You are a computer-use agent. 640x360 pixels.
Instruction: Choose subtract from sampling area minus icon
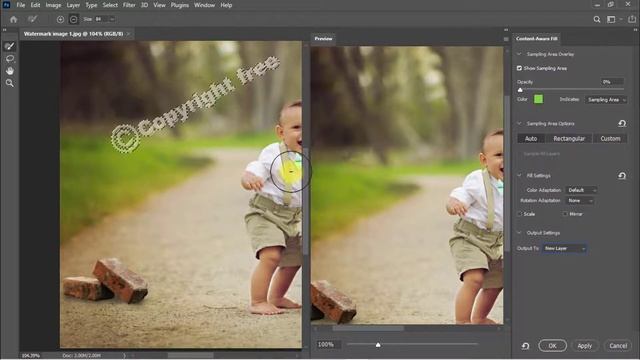pos(73,19)
